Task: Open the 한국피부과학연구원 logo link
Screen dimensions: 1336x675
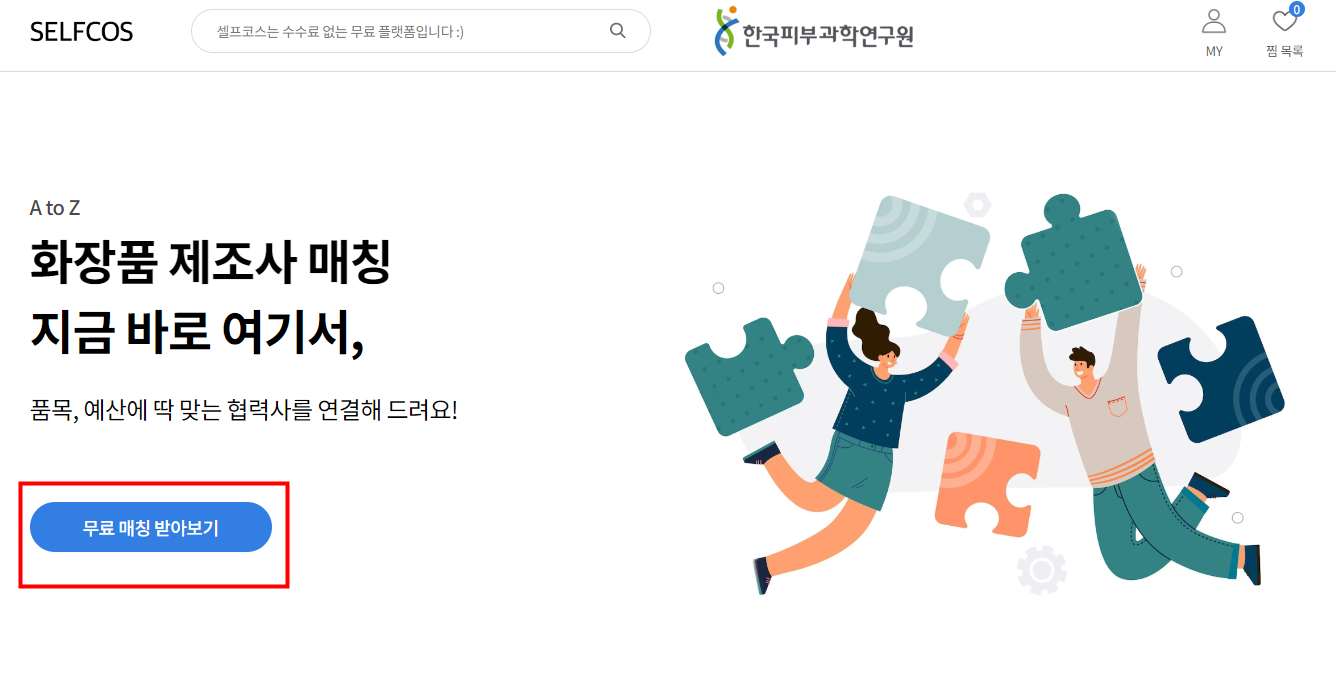Action: coord(814,31)
